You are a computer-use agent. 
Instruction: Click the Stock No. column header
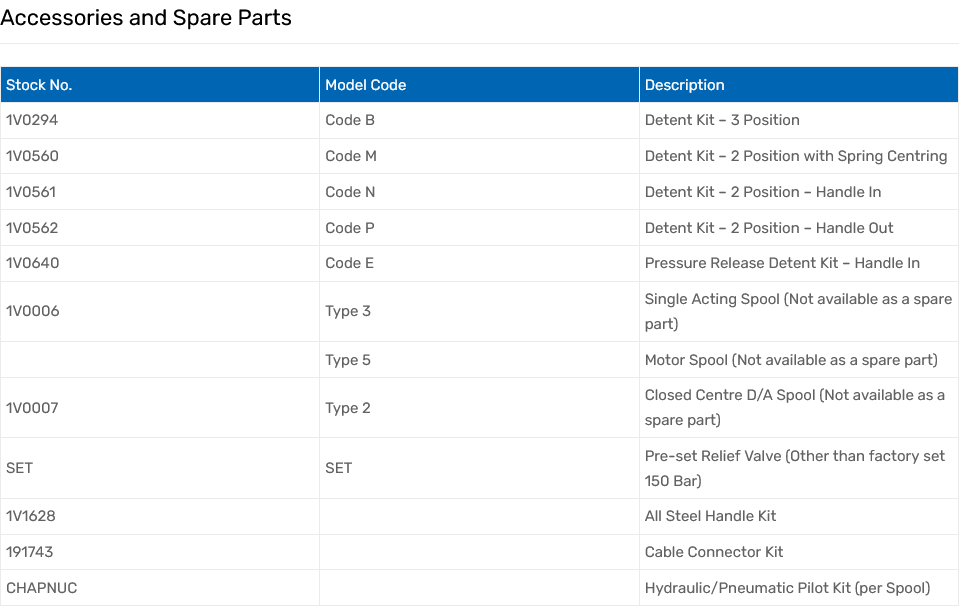point(39,85)
